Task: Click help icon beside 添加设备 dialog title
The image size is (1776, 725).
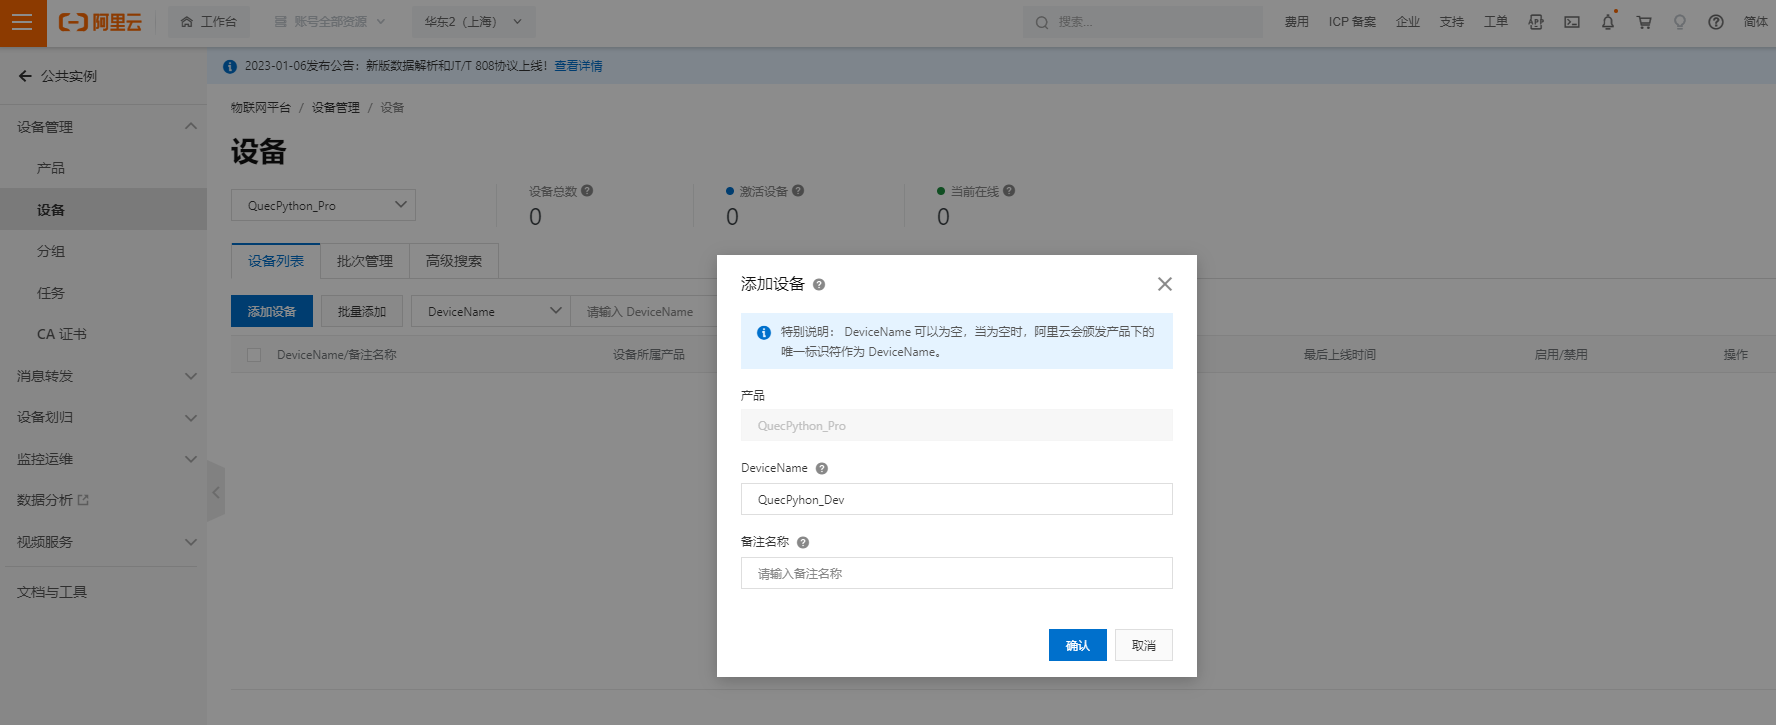Action: (x=819, y=285)
